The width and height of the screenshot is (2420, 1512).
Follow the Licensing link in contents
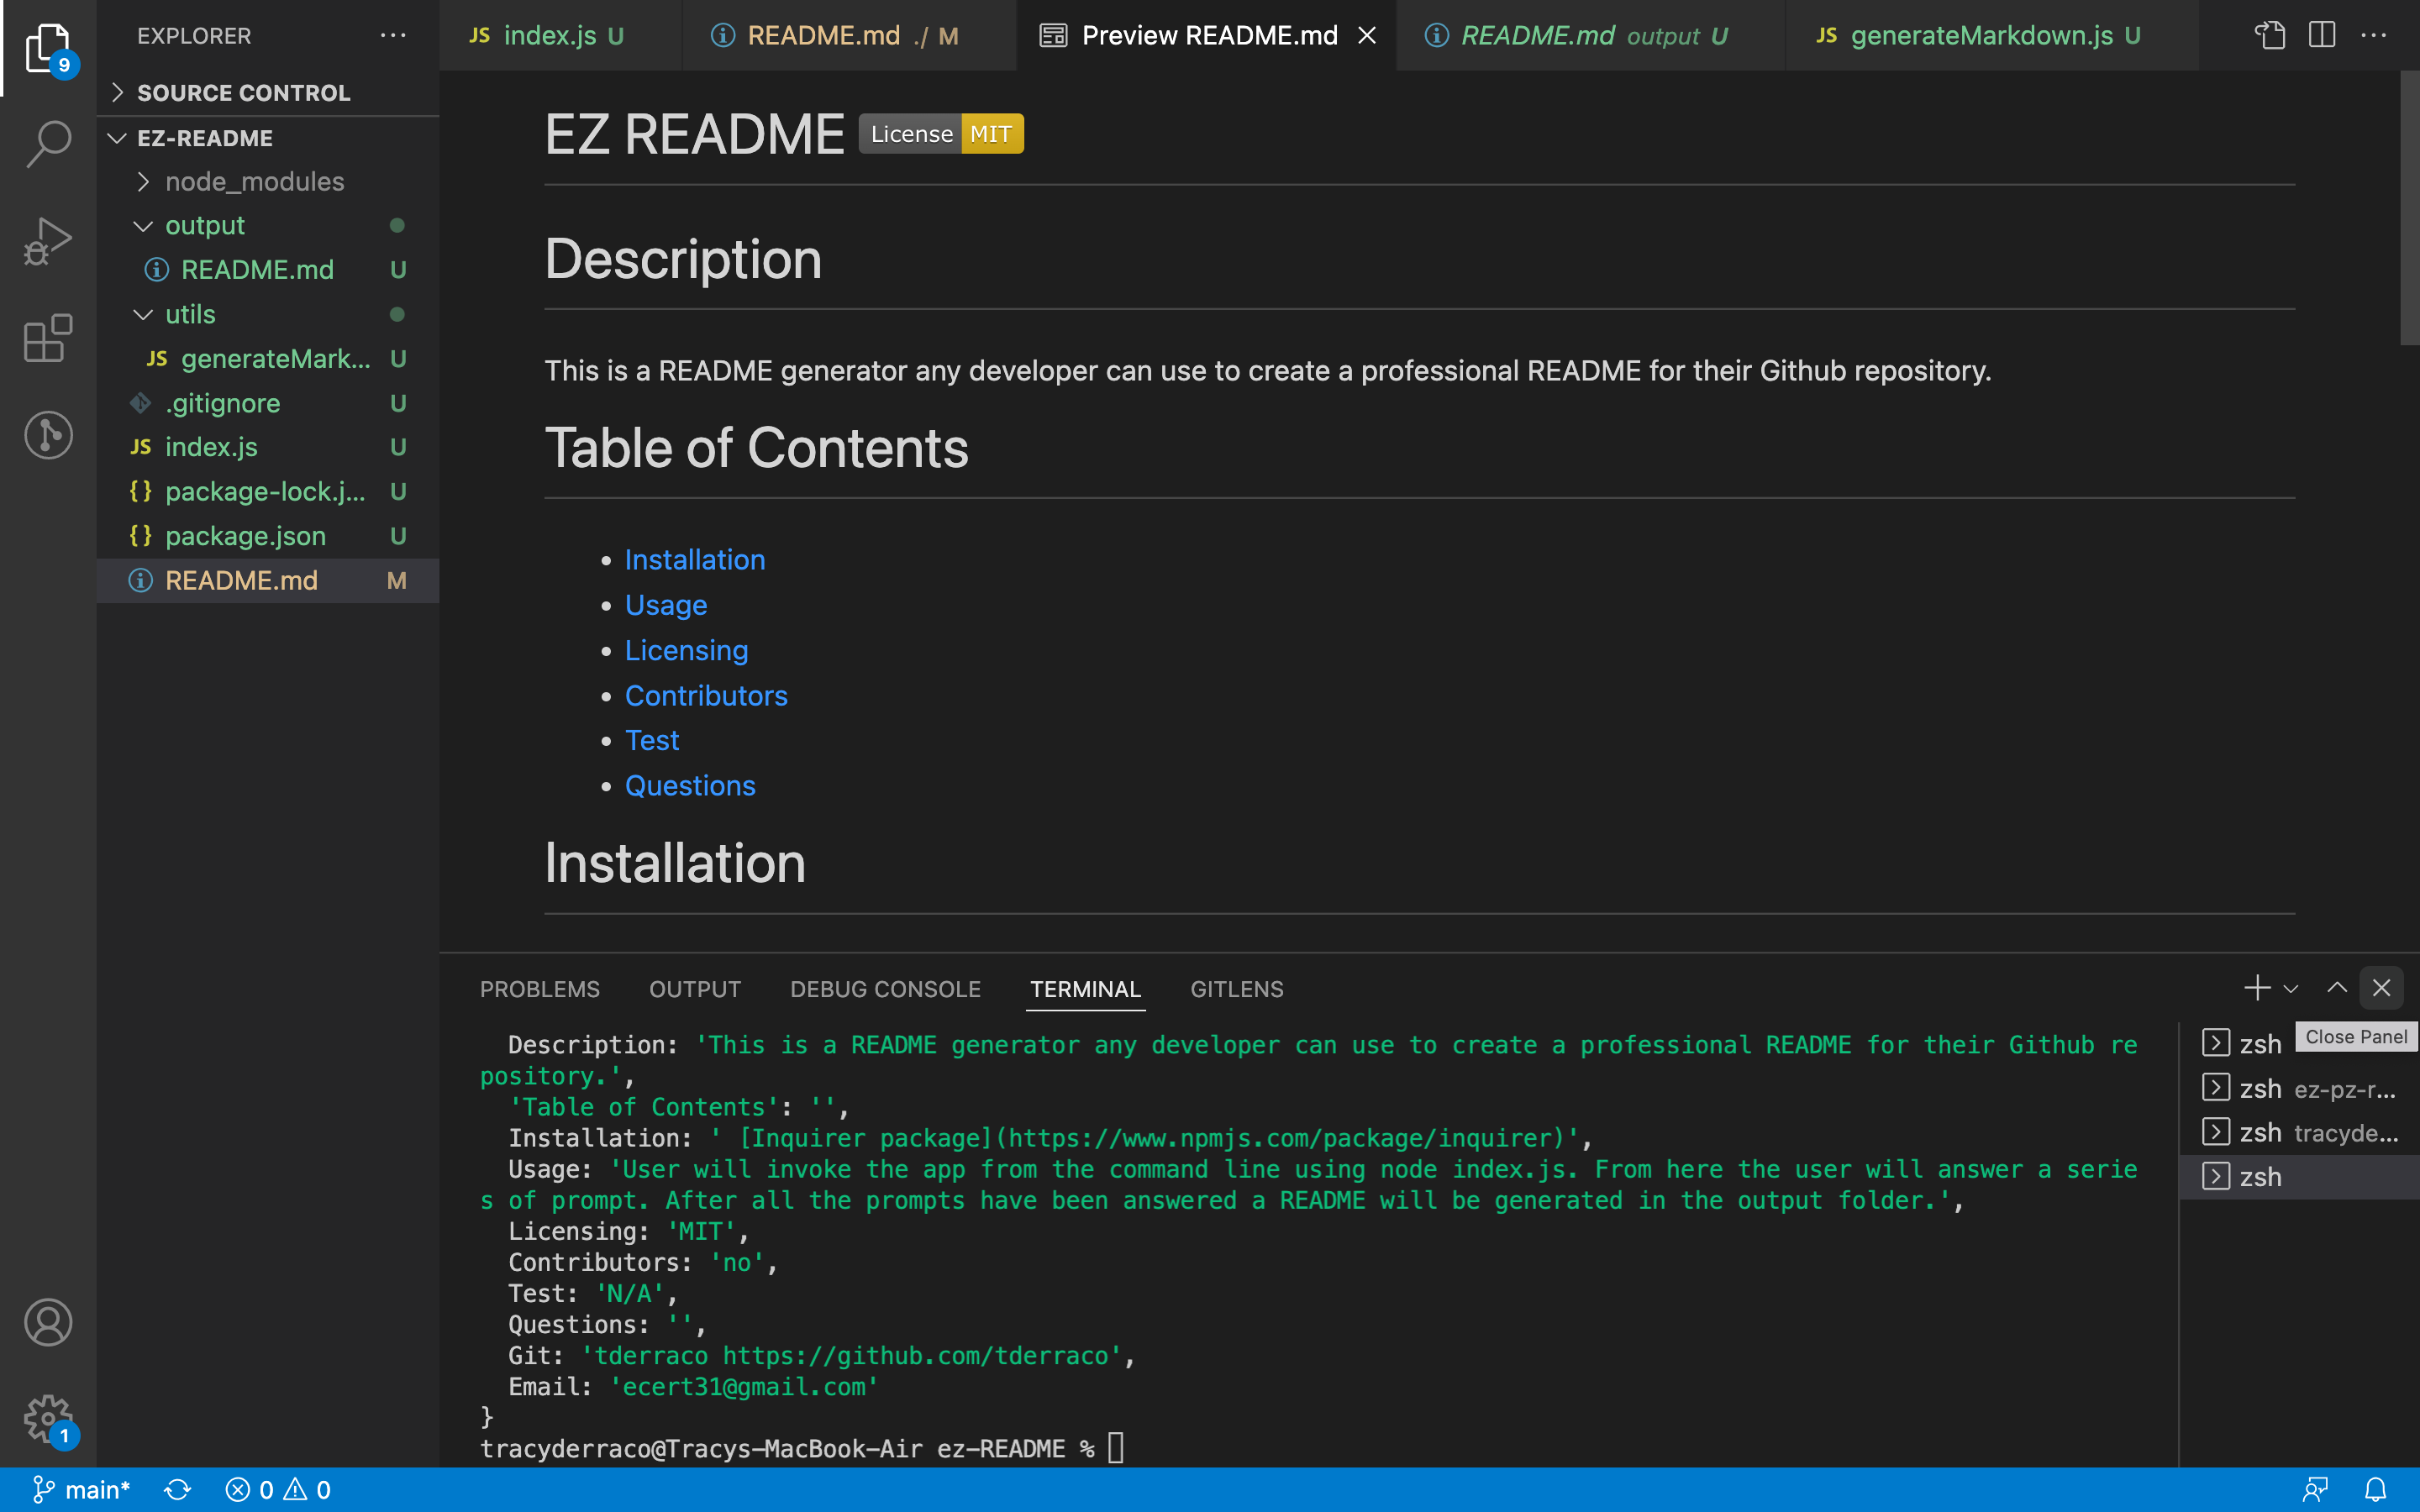[x=686, y=651]
